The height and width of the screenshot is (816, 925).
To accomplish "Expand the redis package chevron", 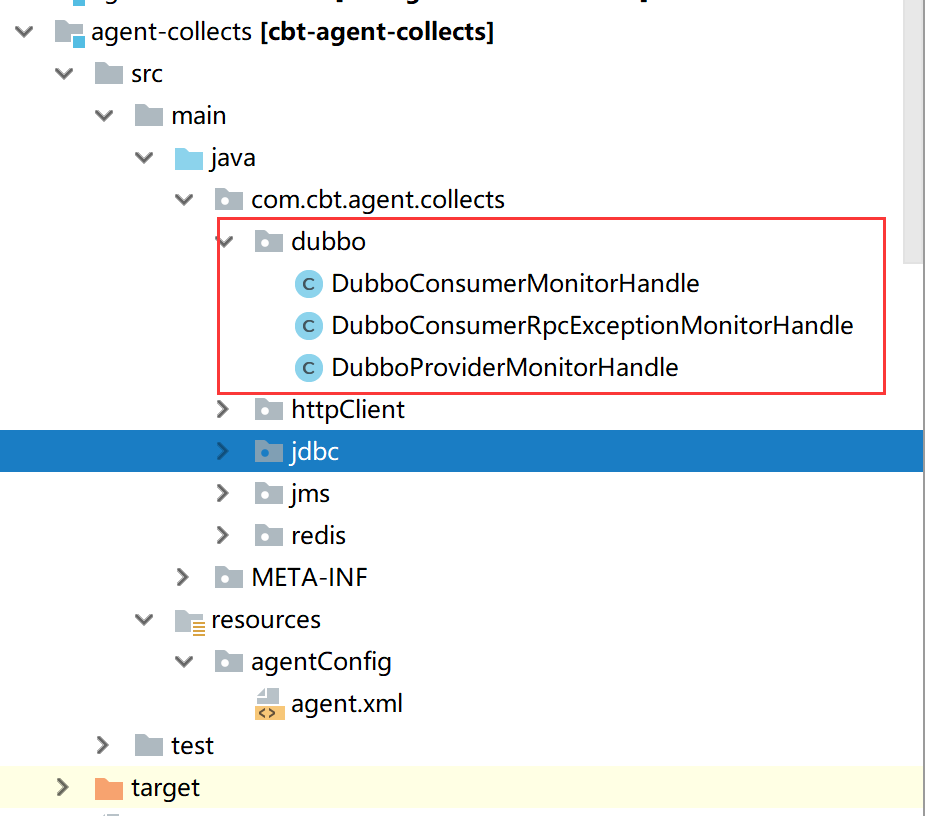I will (222, 535).
